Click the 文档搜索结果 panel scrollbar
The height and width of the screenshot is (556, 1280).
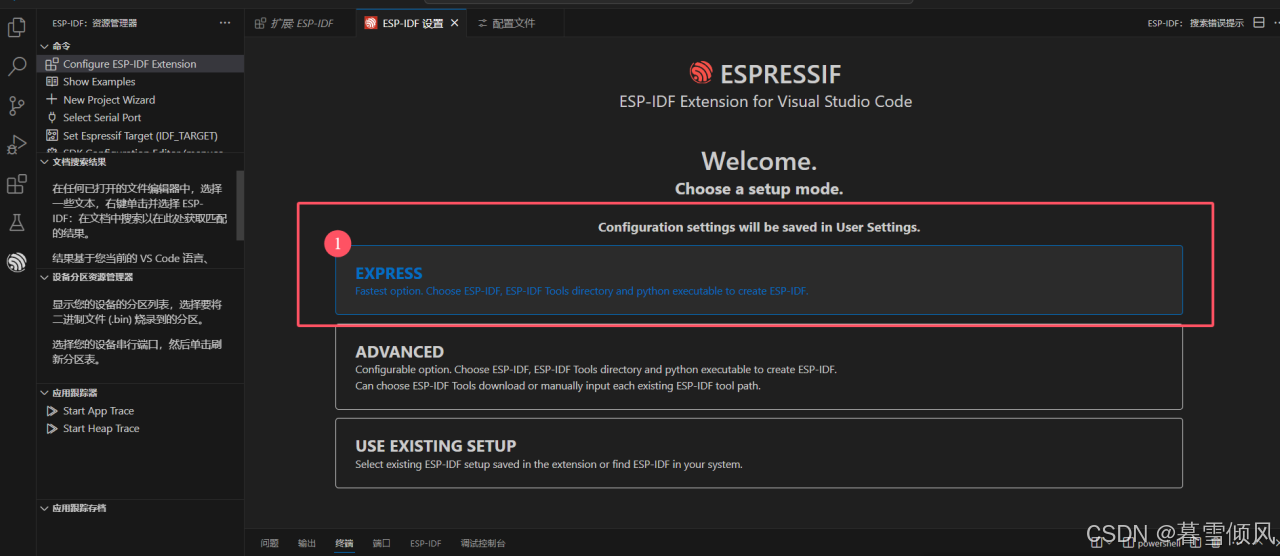pos(240,206)
